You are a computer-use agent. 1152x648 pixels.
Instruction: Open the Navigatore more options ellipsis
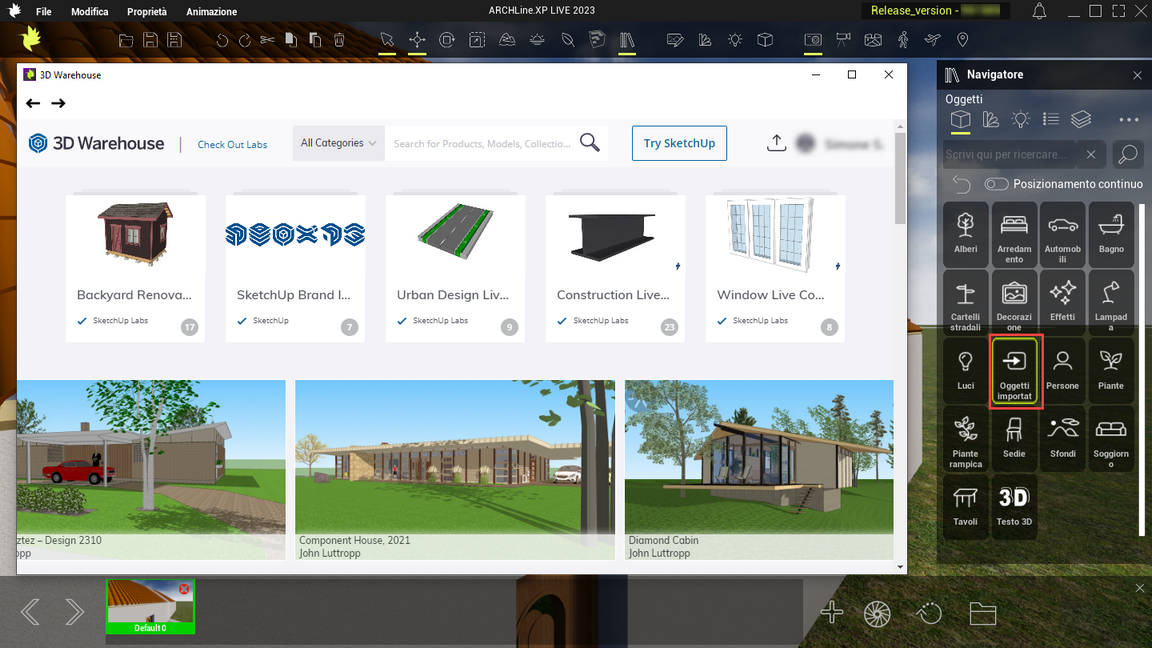pyautogui.click(x=1128, y=120)
